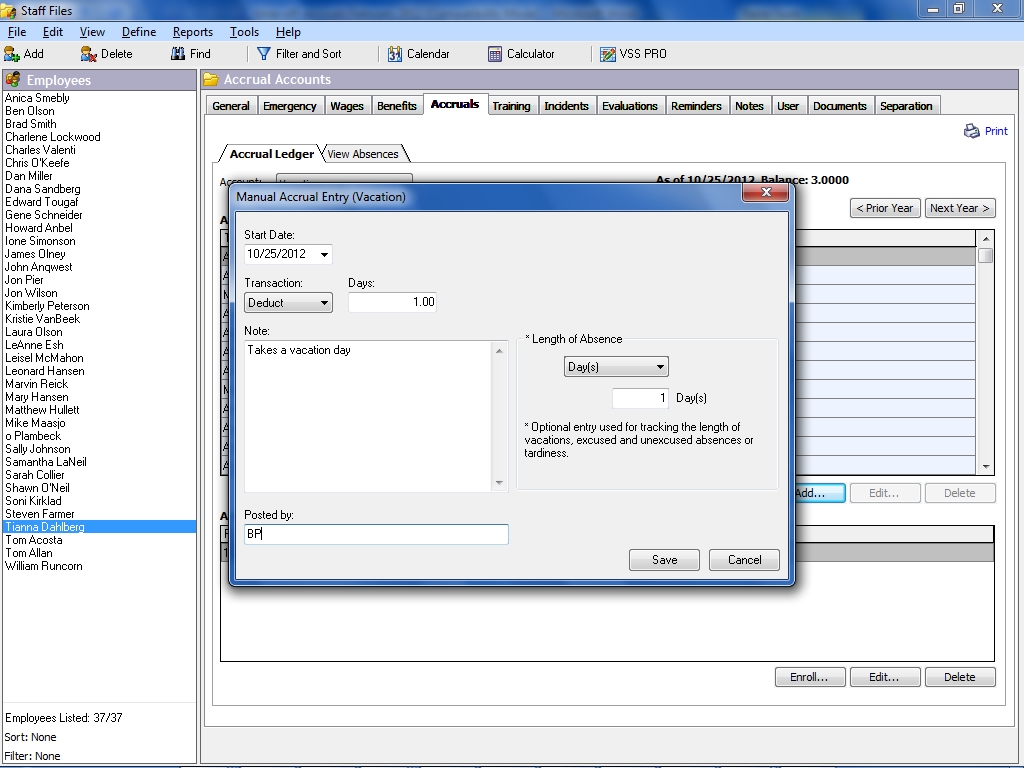Switch to the View Absences tab
The image size is (1024, 768).
(363, 154)
